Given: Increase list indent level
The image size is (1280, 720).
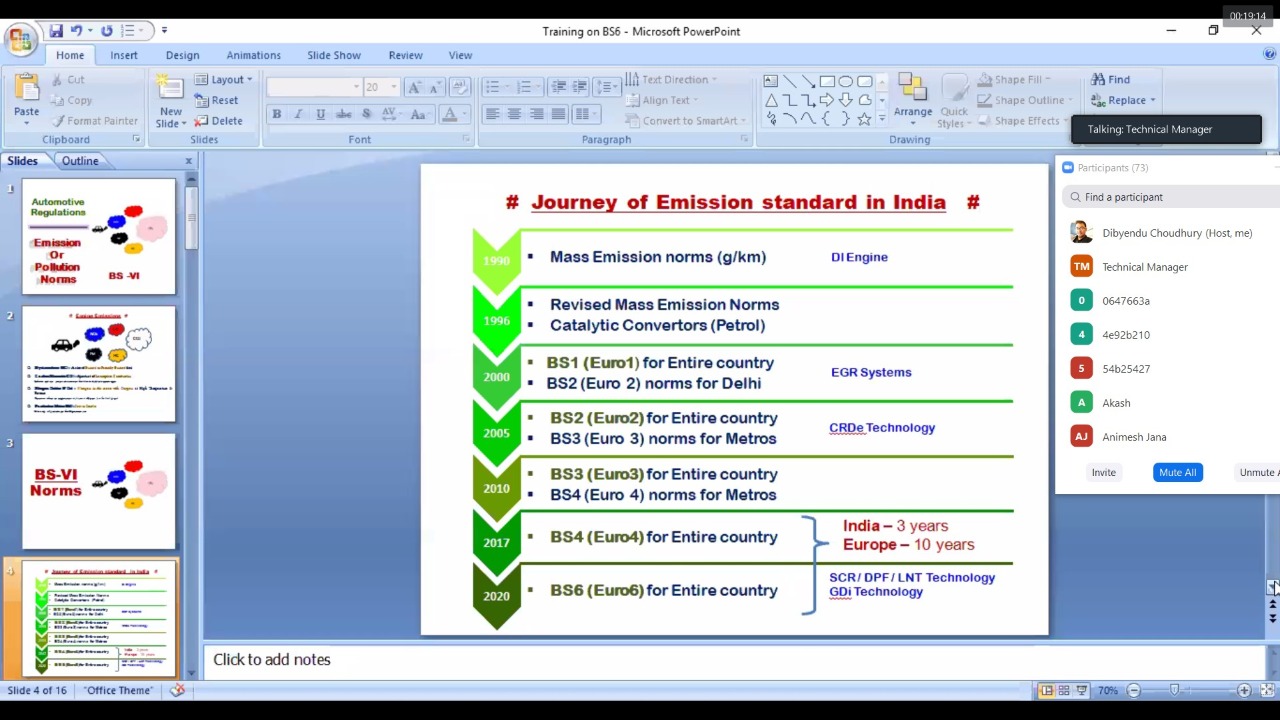Looking at the screenshot, I should pyautogui.click(x=580, y=87).
